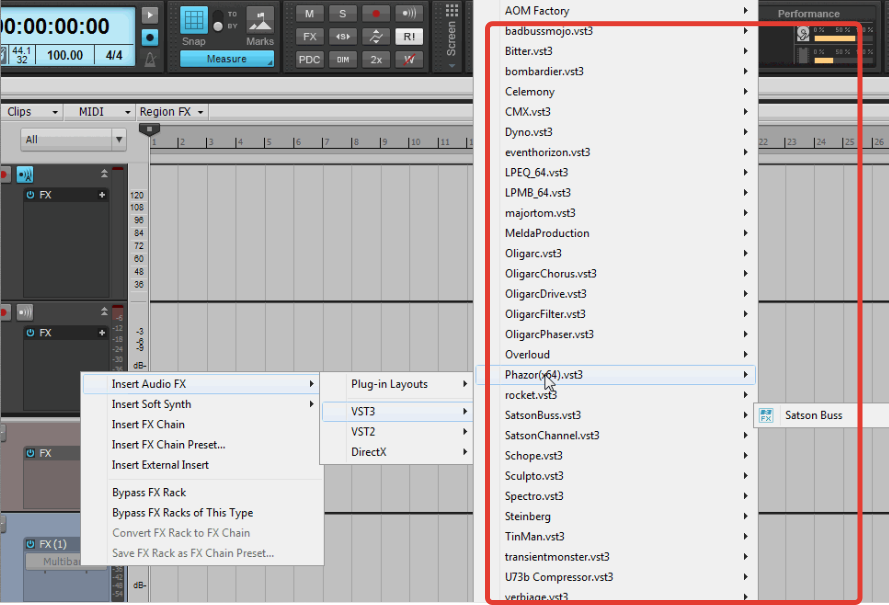Click the plus icon on second FX rack
889x605 pixels.
tap(102, 333)
